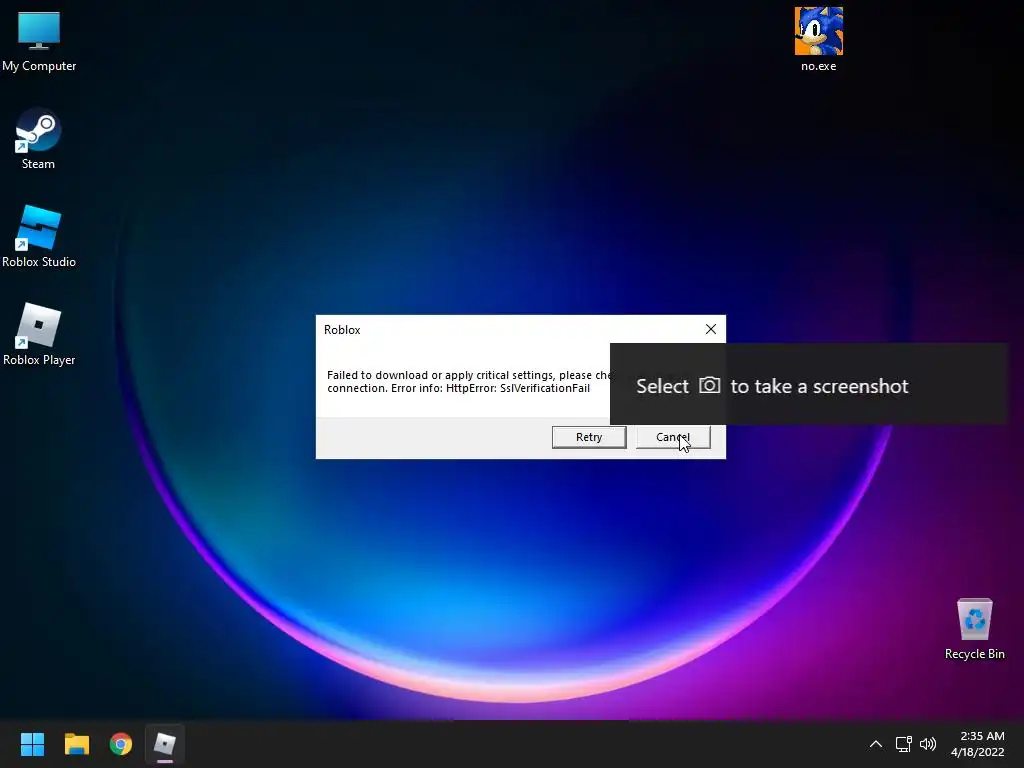This screenshot has width=1024, height=768.
Task: Expand the hidden system tray icons chevron
Action: [876, 744]
